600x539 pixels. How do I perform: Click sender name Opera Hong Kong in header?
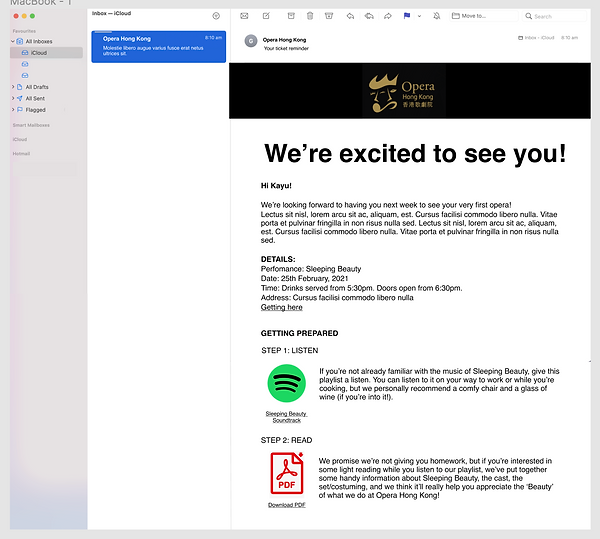(284, 40)
